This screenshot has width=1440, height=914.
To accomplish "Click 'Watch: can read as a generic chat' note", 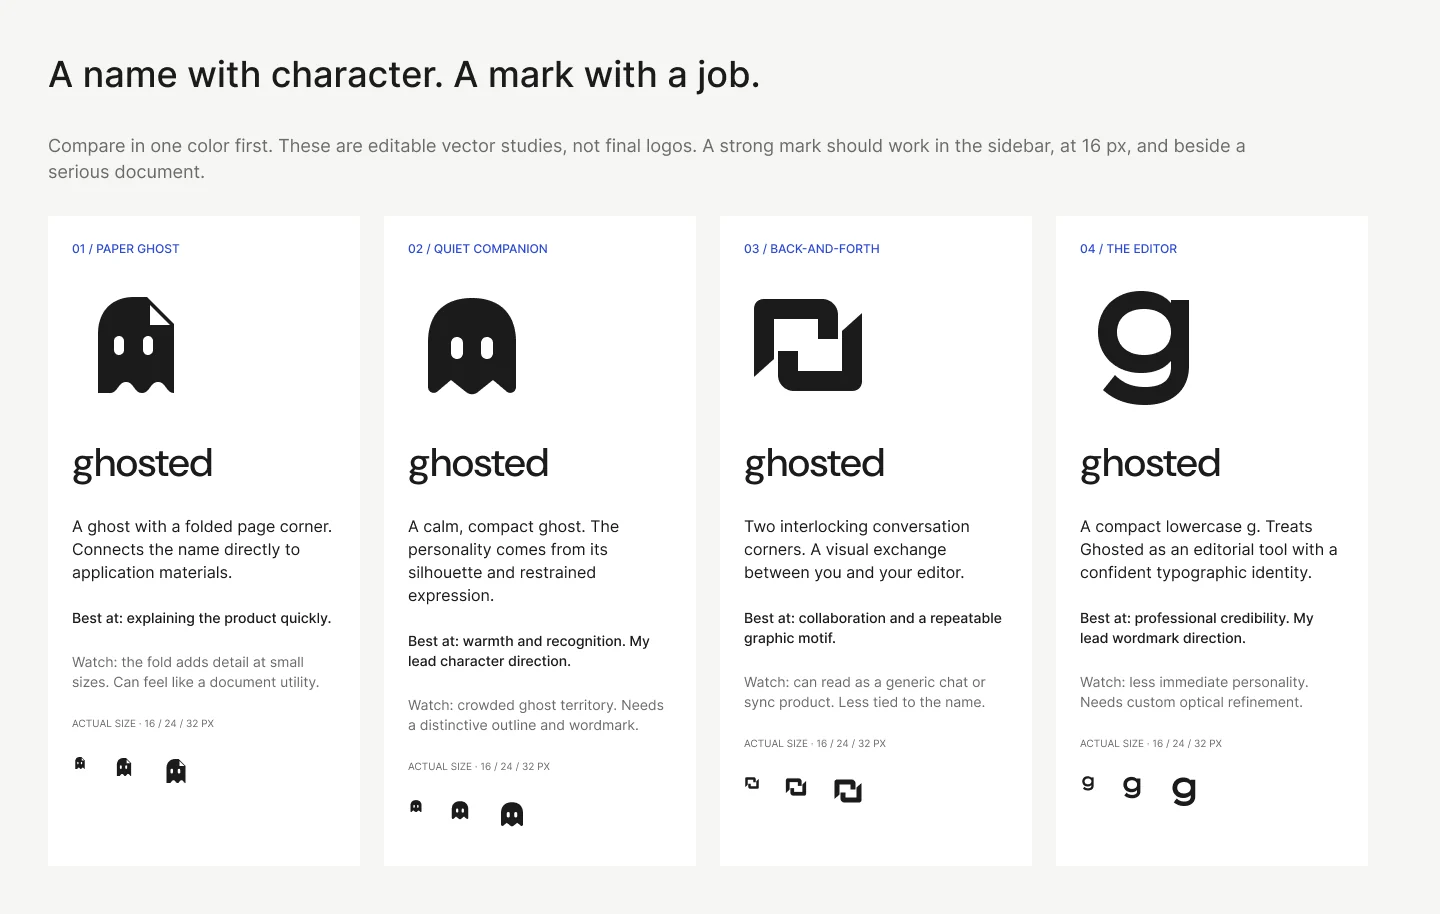I will click(865, 692).
